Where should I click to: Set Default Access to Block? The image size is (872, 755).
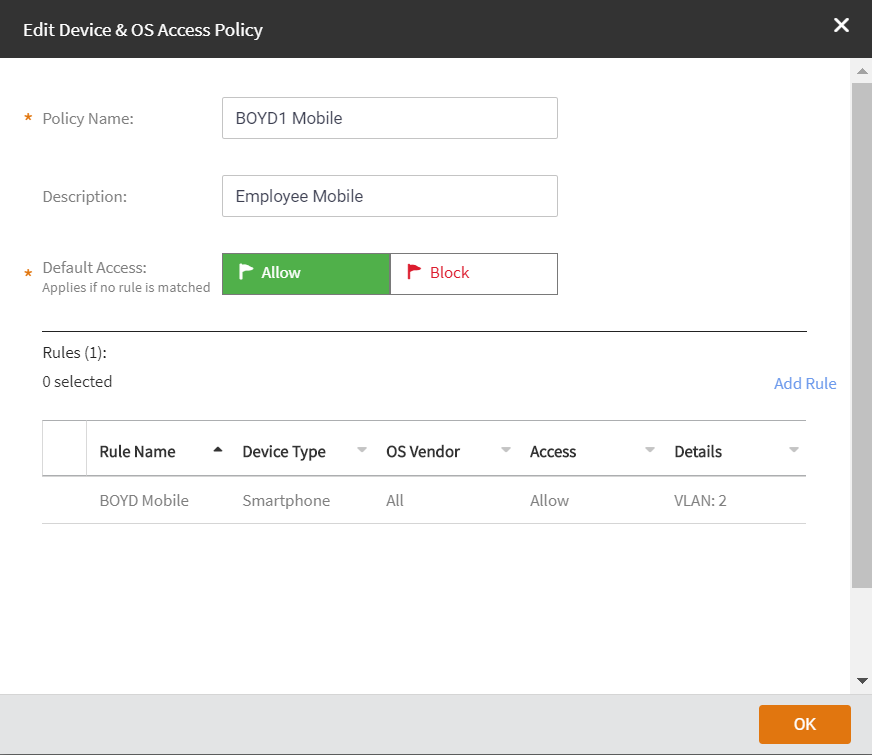tap(474, 274)
